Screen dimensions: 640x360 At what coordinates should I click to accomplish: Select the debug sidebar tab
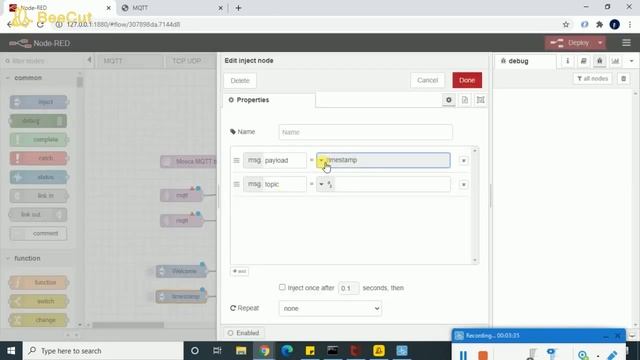(525, 61)
